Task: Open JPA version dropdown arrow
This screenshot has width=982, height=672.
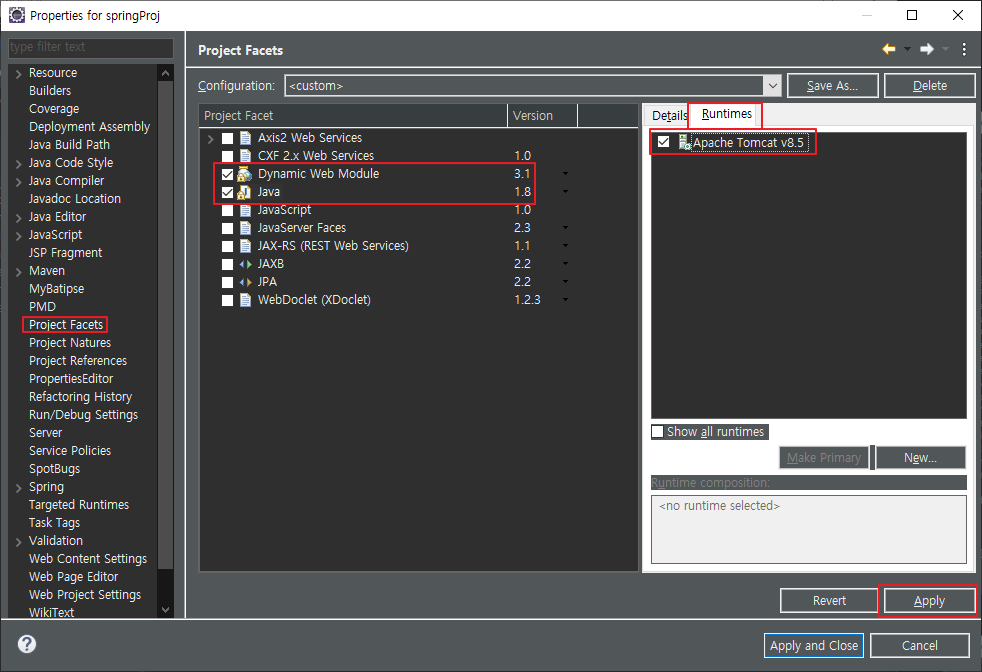Action: click(x=565, y=282)
